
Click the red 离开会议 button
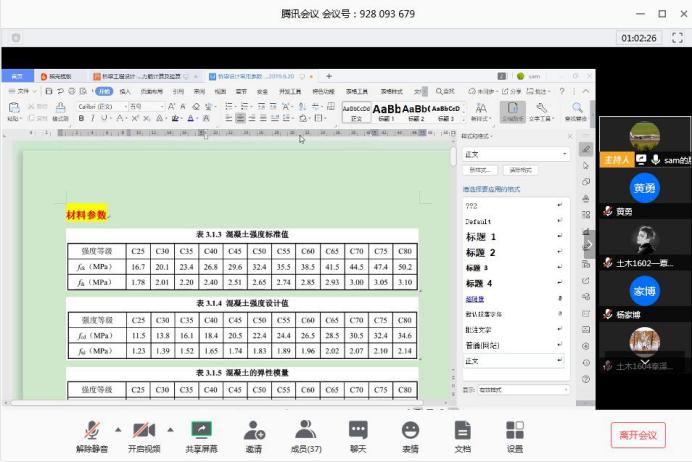[638, 434]
